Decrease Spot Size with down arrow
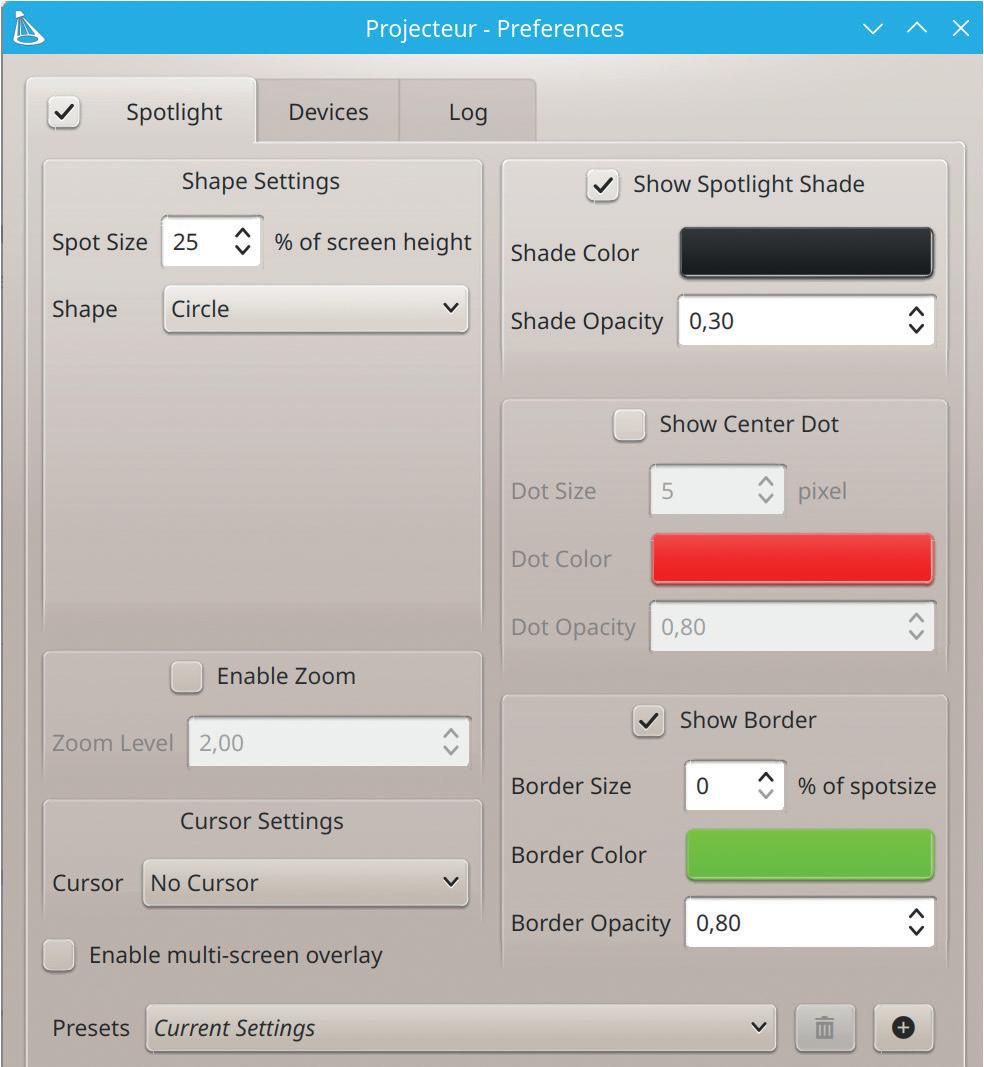The width and height of the screenshot is (984, 1067). pyautogui.click(x=243, y=250)
